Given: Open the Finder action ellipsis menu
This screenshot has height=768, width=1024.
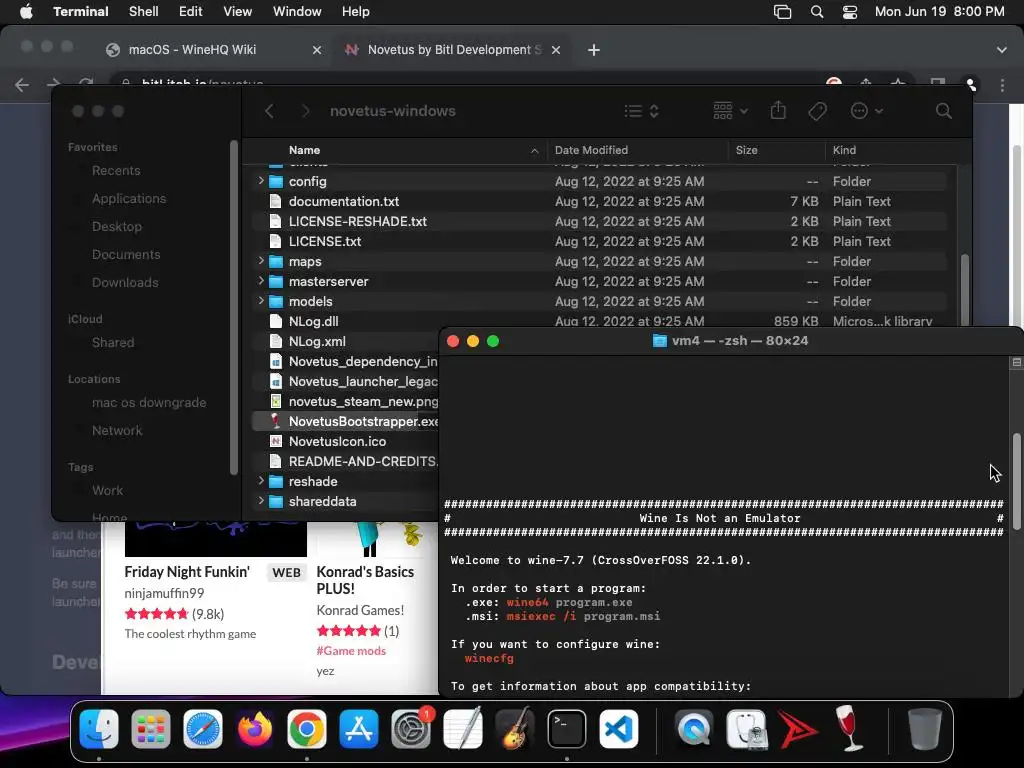Looking at the screenshot, I should [866, 111].
